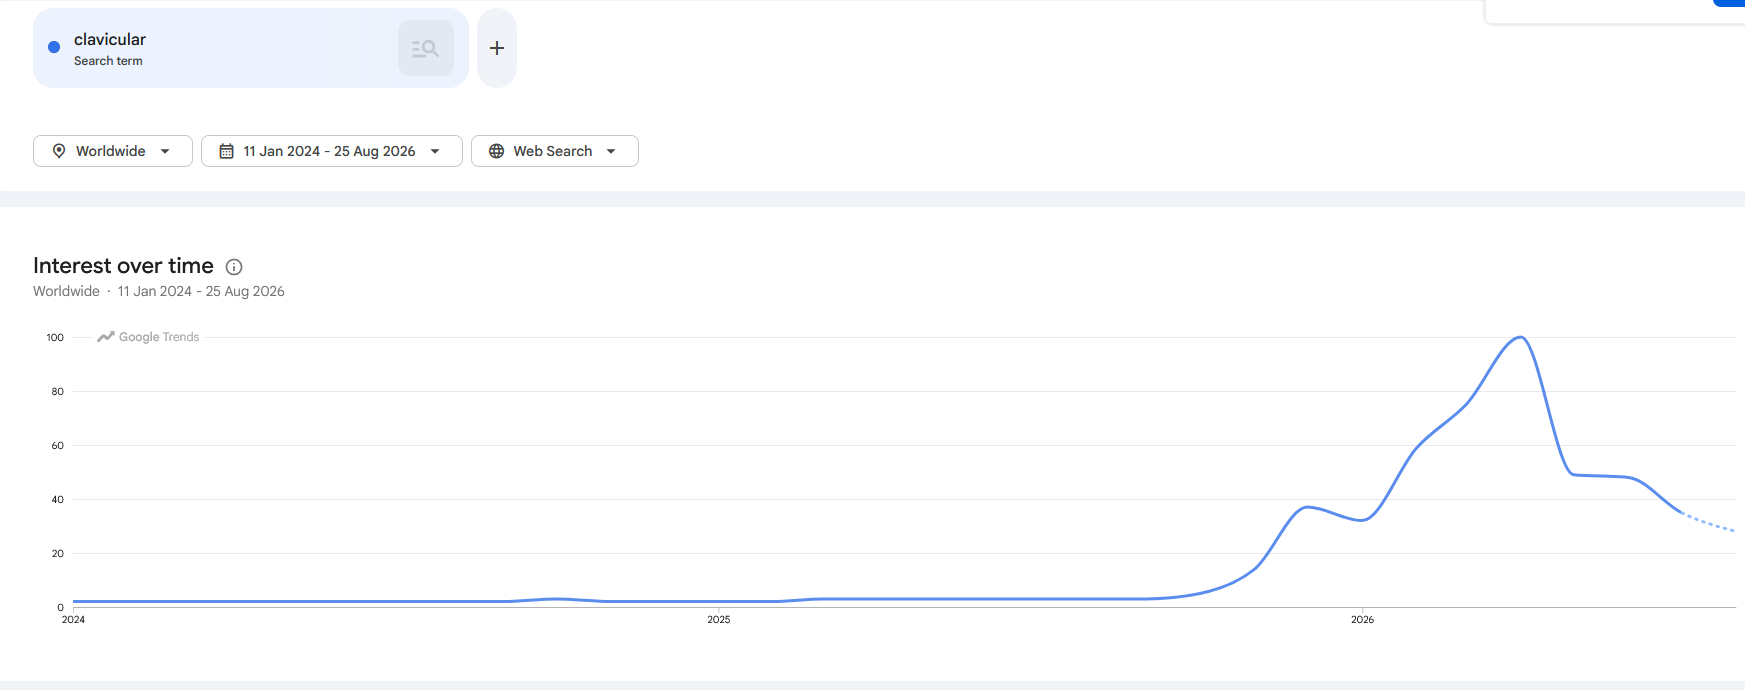This screenshot has height=690, width=1745.
Task: Select the clavicular search term text
Action: (110, 39)
